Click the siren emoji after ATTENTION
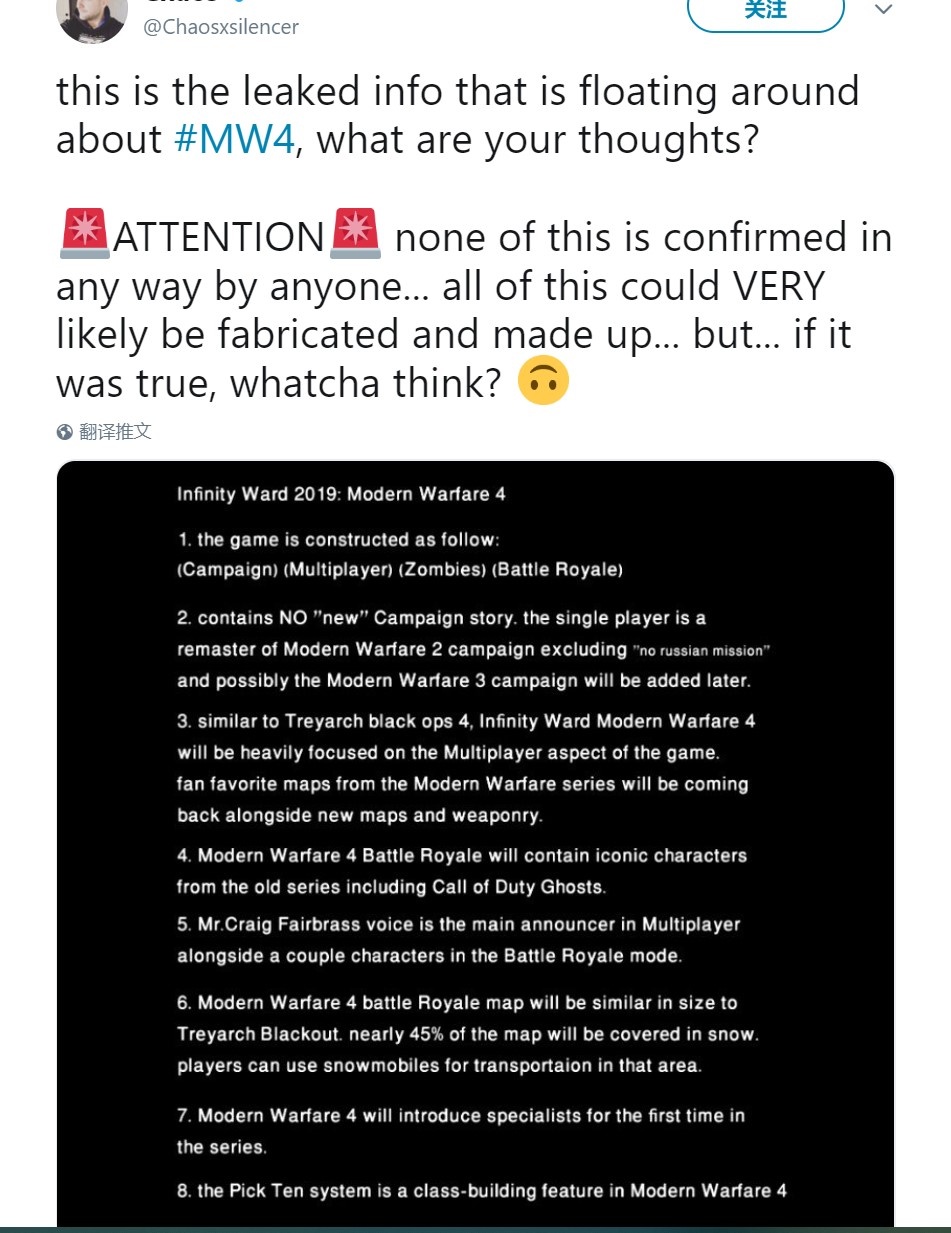The image size is (951, 1233). coord(355,236)
